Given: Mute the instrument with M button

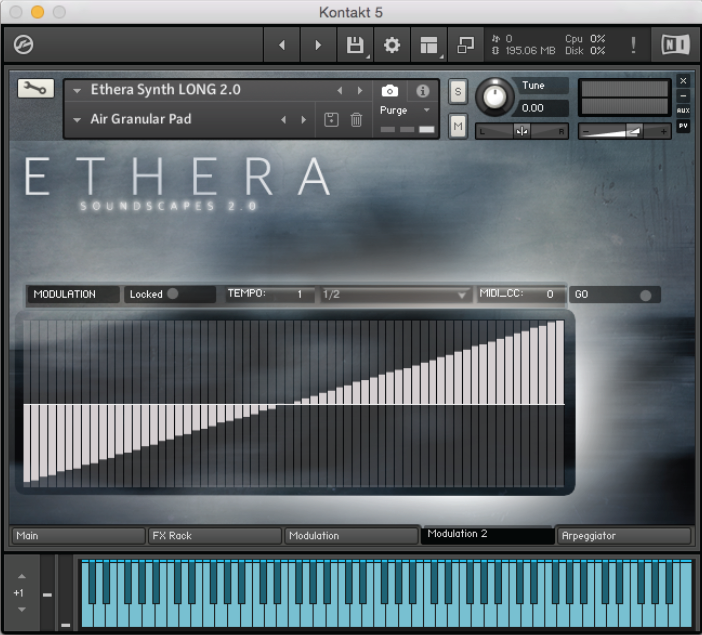Looking at the screenshot, I should tap(458, 126).
